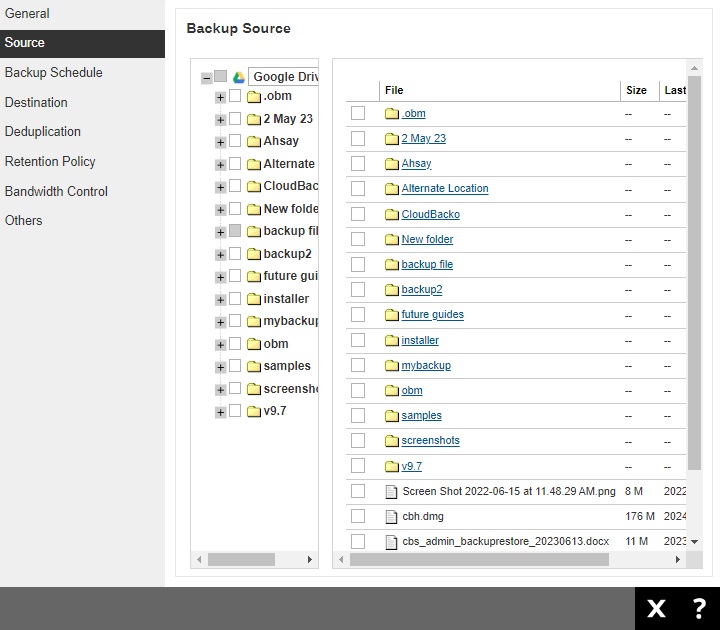Open the Others tab
720x630 pixels.
(x=82, y=221)
